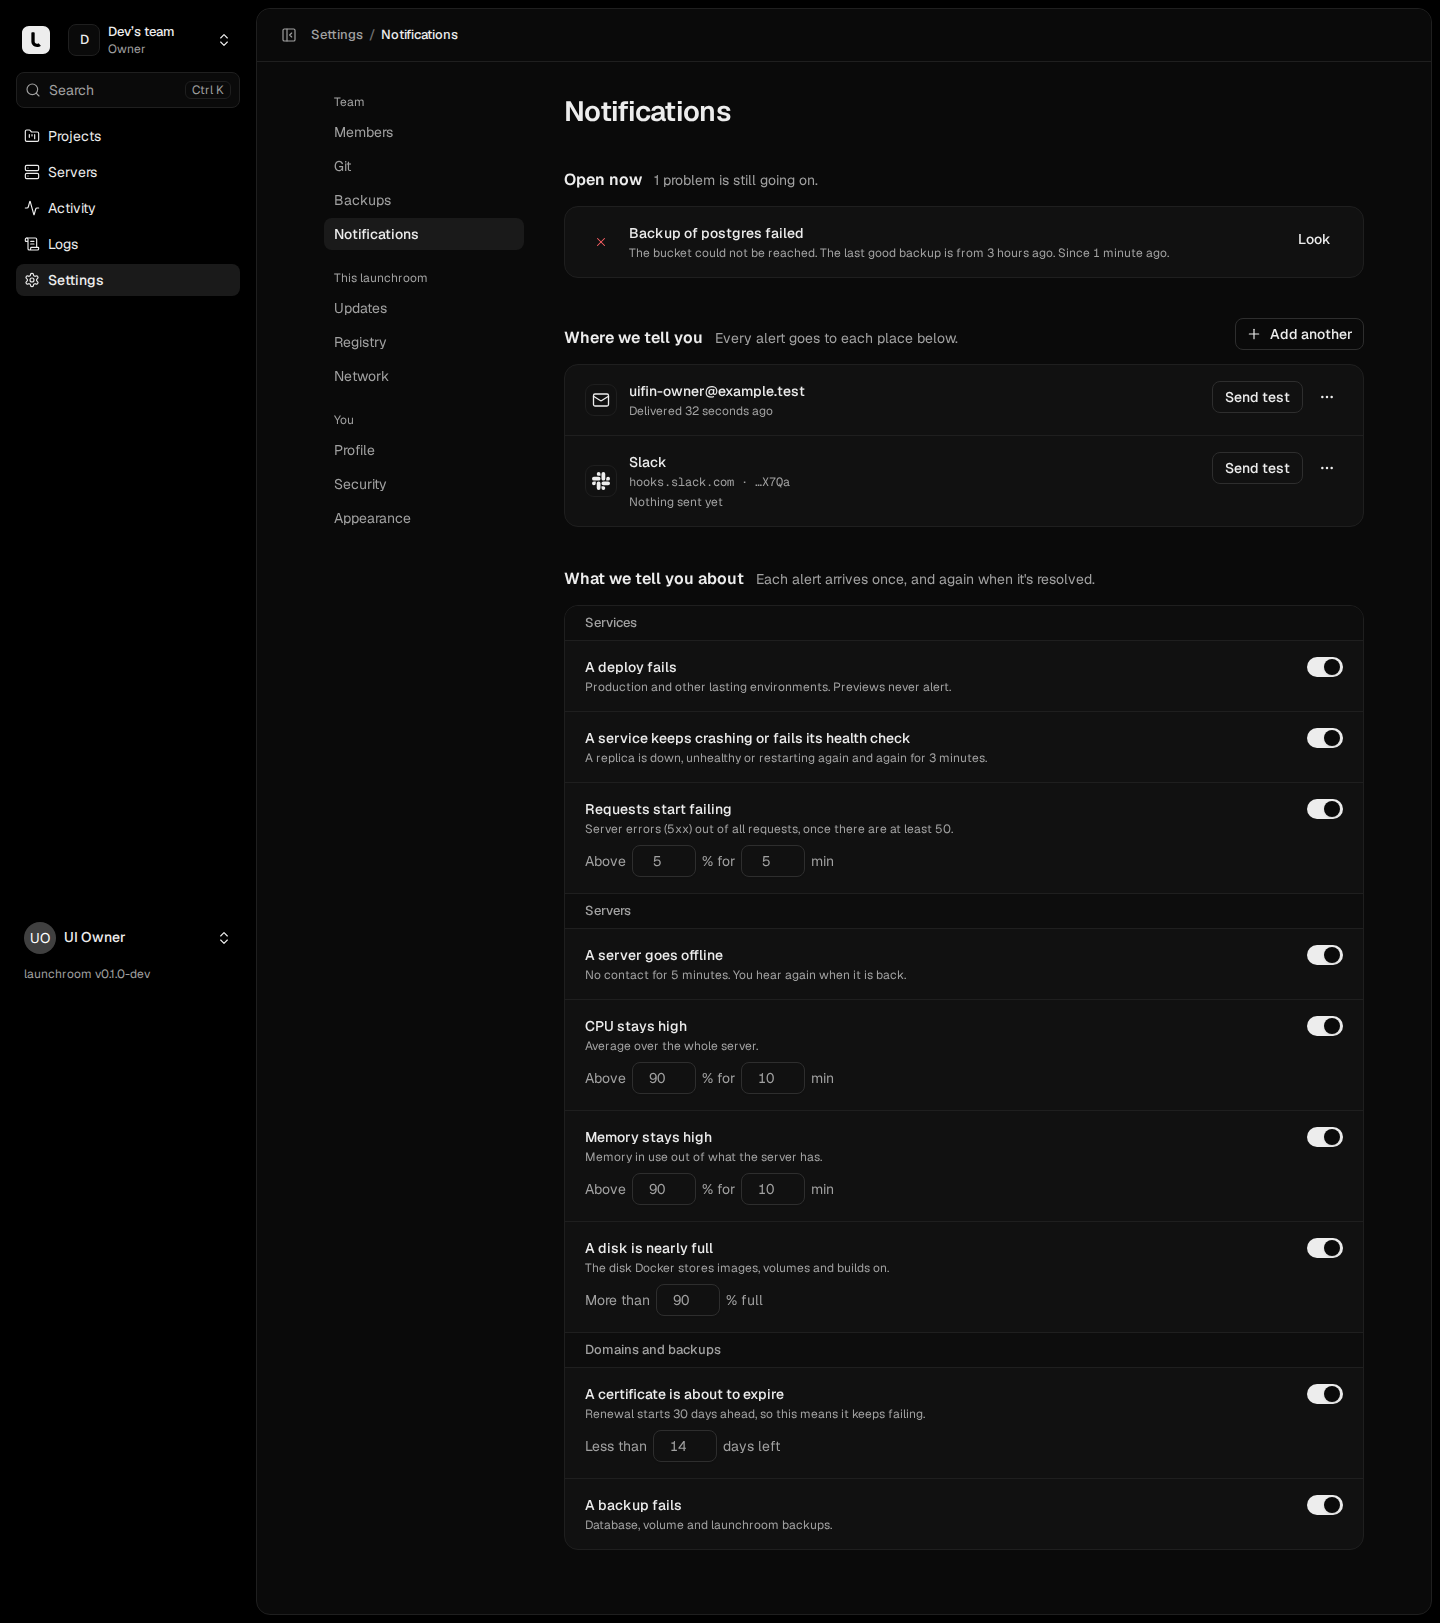This screenshot has height=1623, width=1440.
Task: Toggle the sidebar collapse icon
Action: pos(289,35)
